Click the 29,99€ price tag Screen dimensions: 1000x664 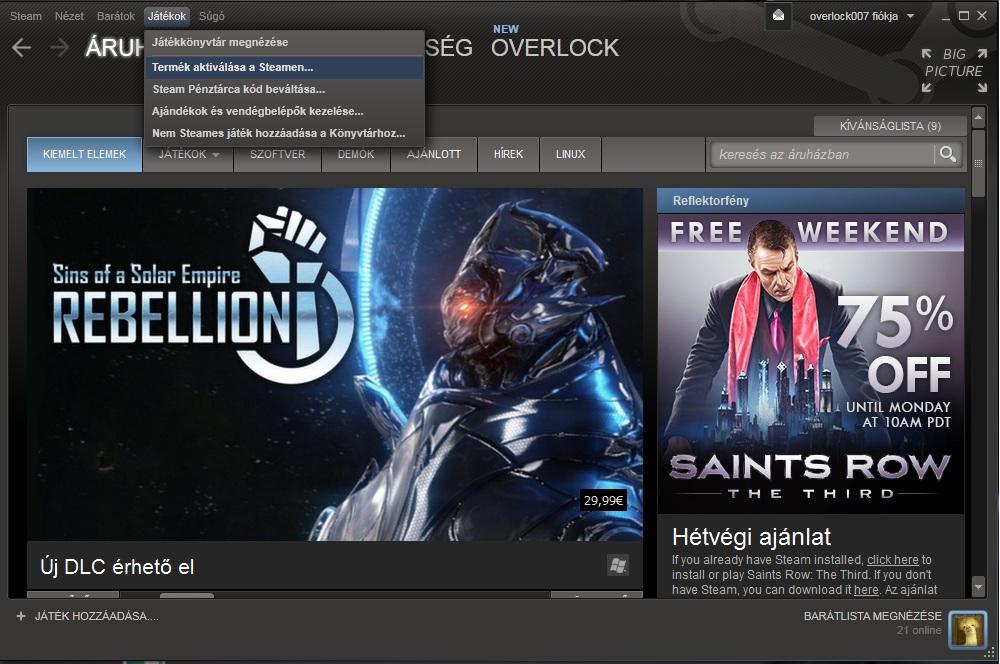coord(603,501)
